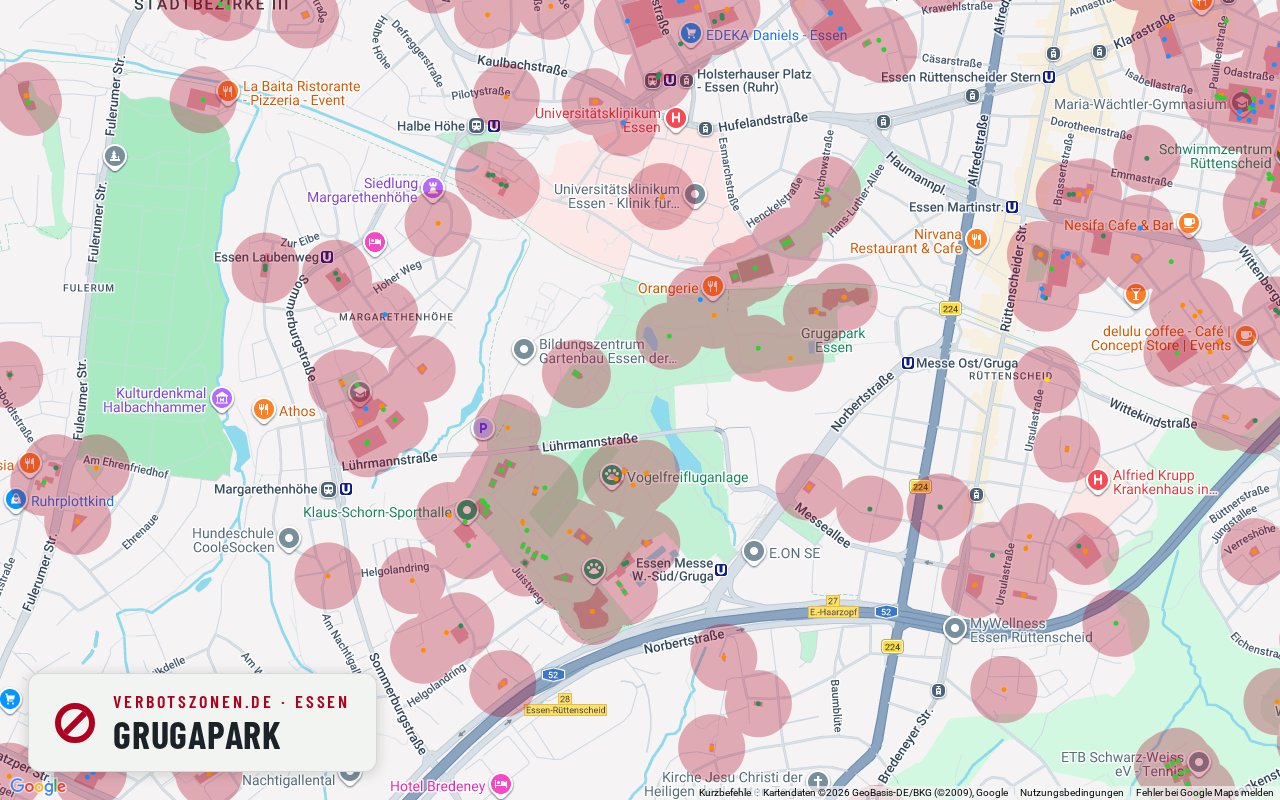Click the Schwimmzentrum Rüttenscheid label
Screen dimensions: 1280x800
[x=1215, y=157]
